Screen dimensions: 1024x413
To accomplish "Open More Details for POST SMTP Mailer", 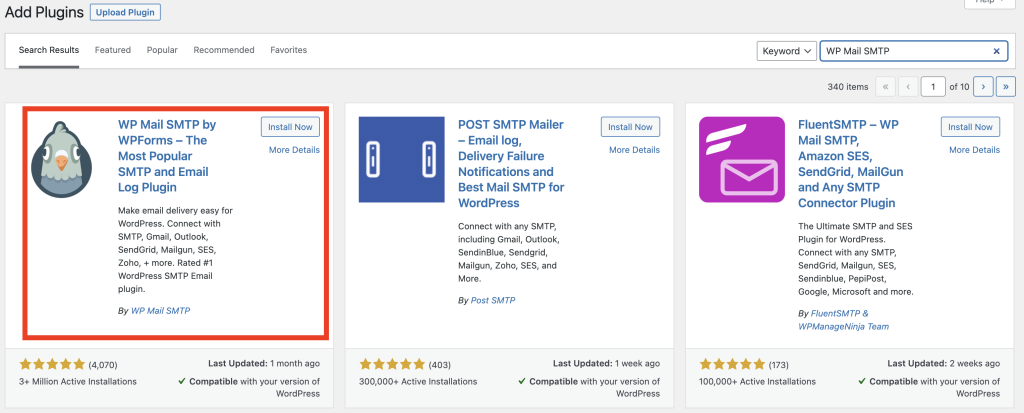I will pyautogui.click(x=635, y=150).
